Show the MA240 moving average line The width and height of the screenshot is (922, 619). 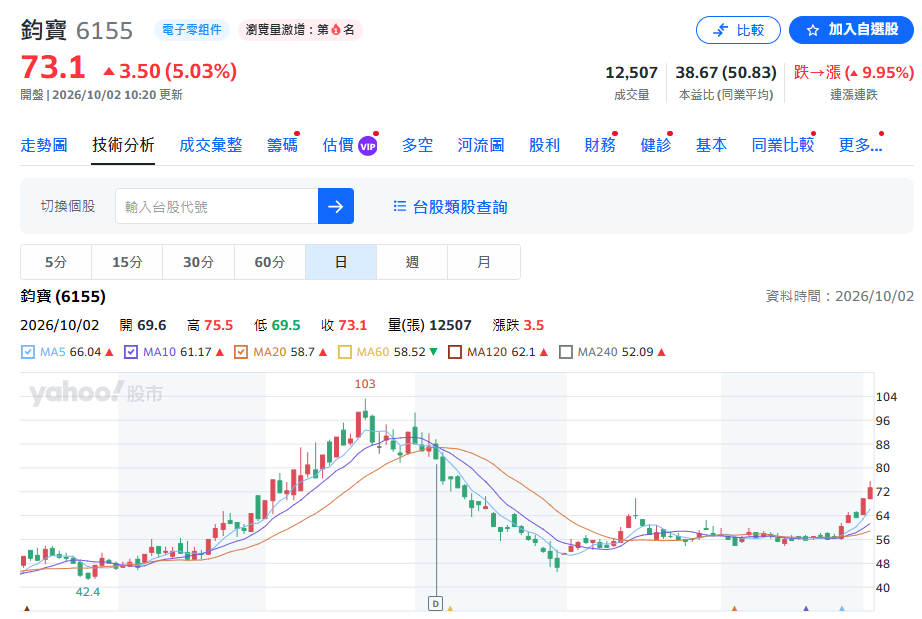(566, 352)
